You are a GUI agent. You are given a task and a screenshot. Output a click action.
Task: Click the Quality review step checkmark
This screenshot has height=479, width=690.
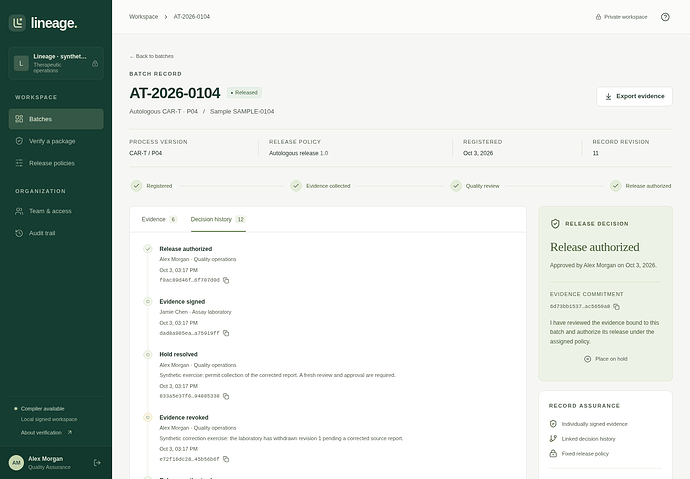[x=456, y=186]
